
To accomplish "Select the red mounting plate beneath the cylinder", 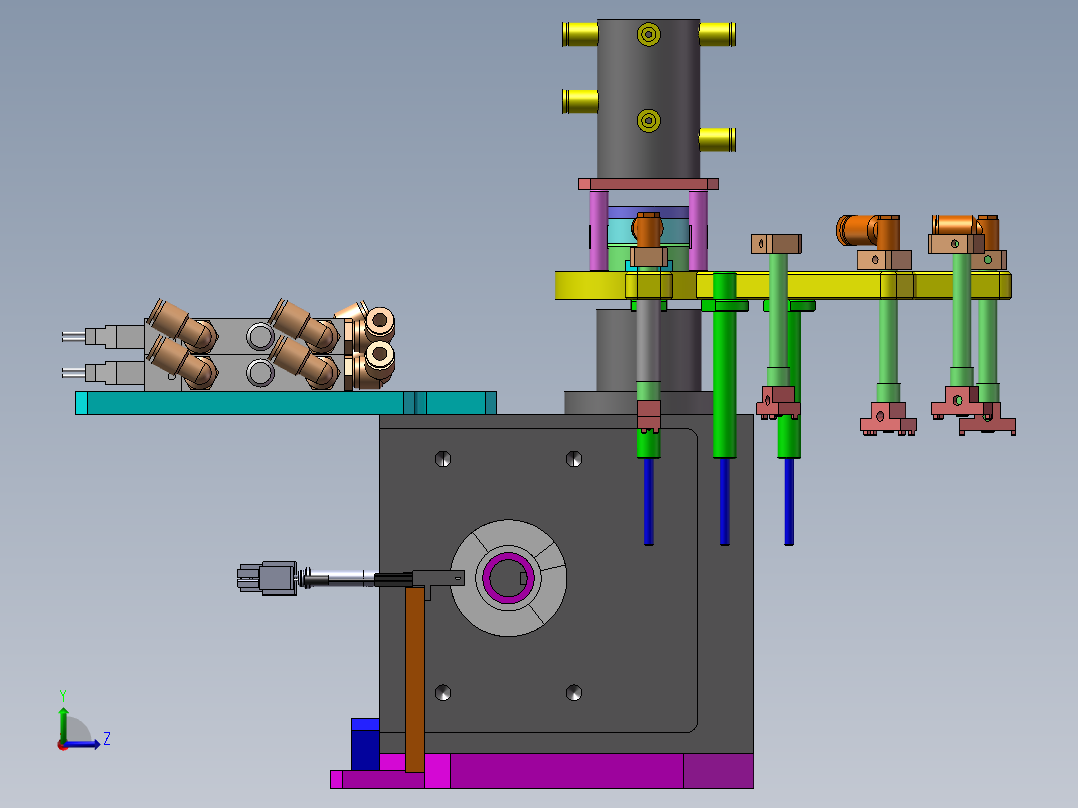I will pos(648,184).
